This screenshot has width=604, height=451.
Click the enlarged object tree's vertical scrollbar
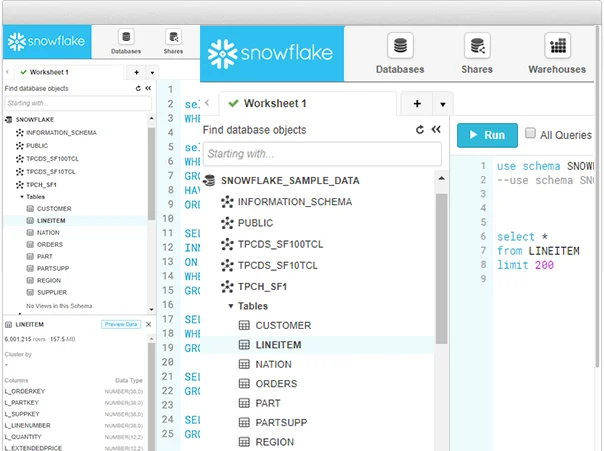tap(441, 260)
